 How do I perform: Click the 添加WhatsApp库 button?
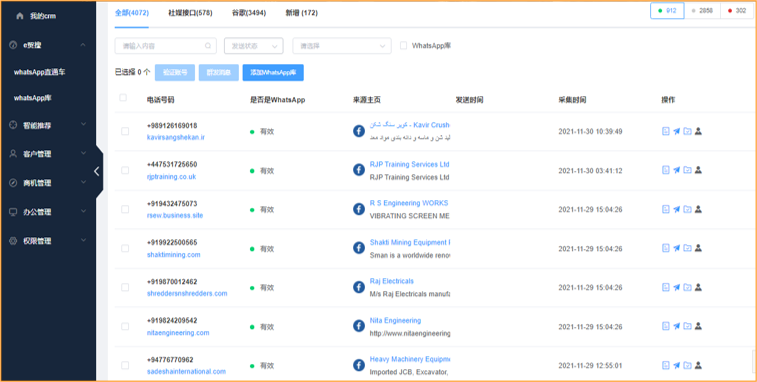(273, 72)
